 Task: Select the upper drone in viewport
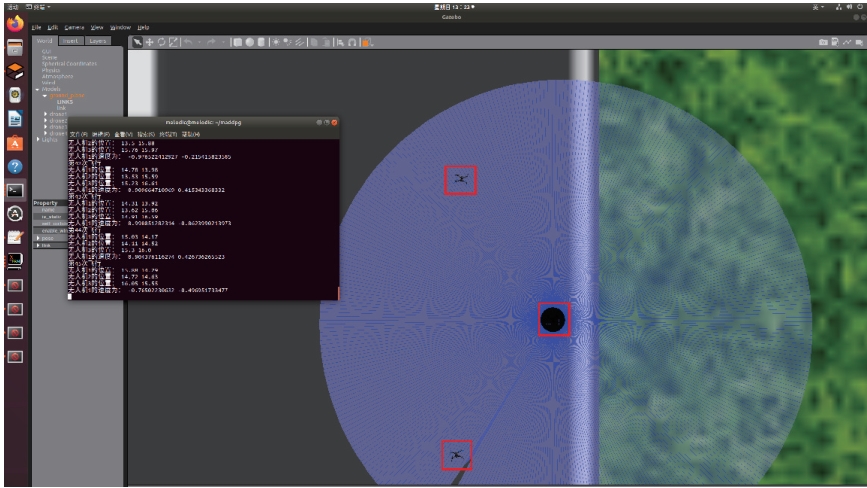click(x=460, y=179)
